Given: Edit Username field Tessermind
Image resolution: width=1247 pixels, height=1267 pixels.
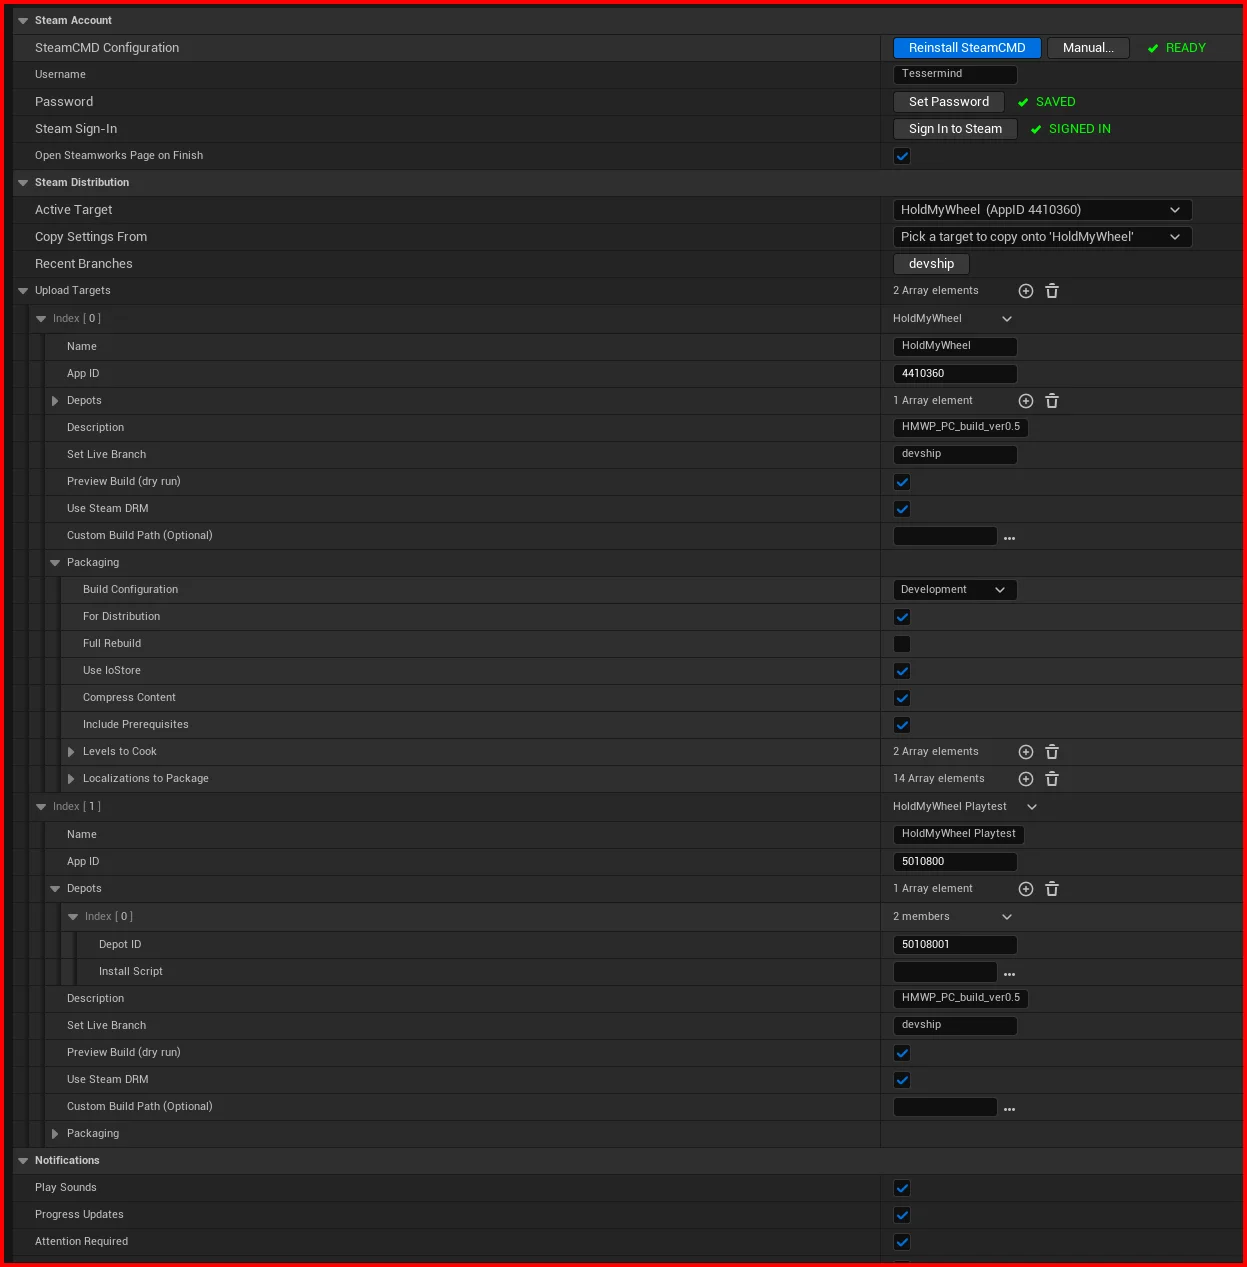Looking at the screenshot, I should (x=955, y=74).
